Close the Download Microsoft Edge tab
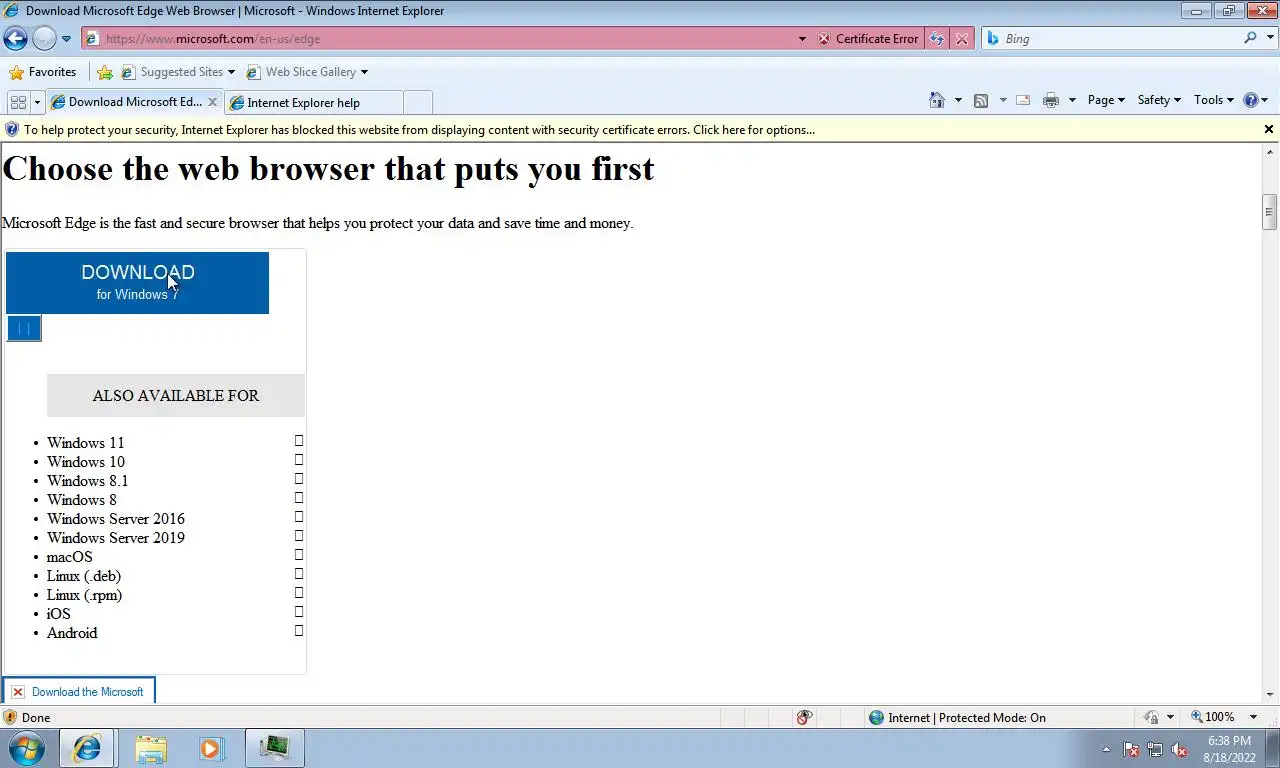 click(x=212, y=102)
